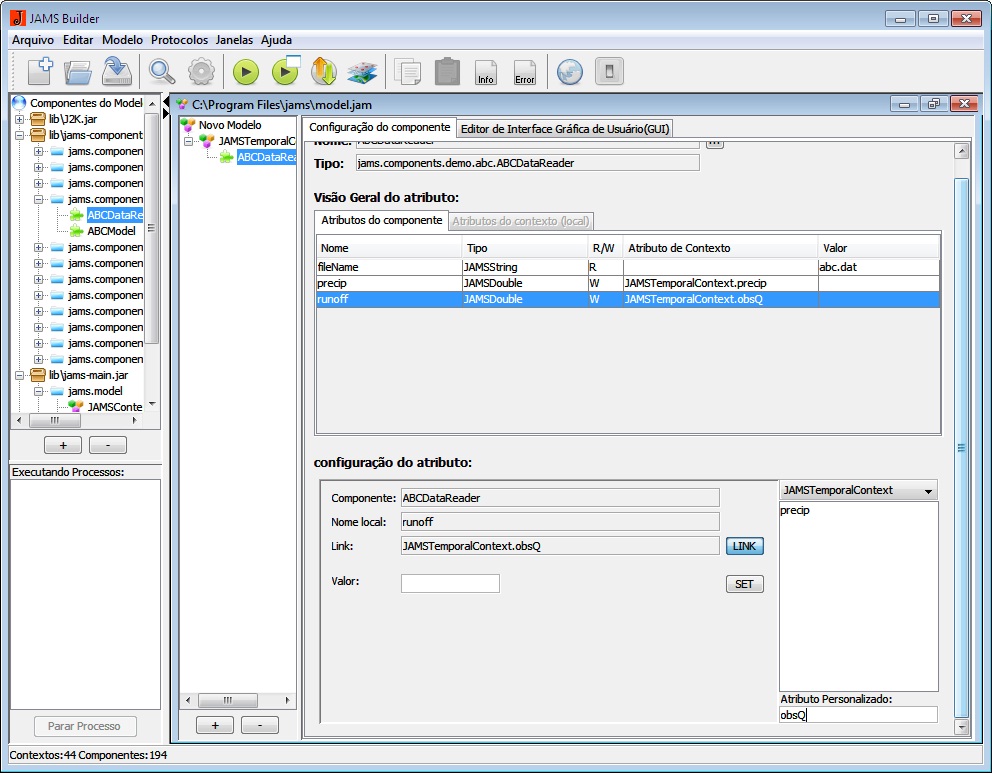Click the globe icon in toolbar

[x=570, y=72]
